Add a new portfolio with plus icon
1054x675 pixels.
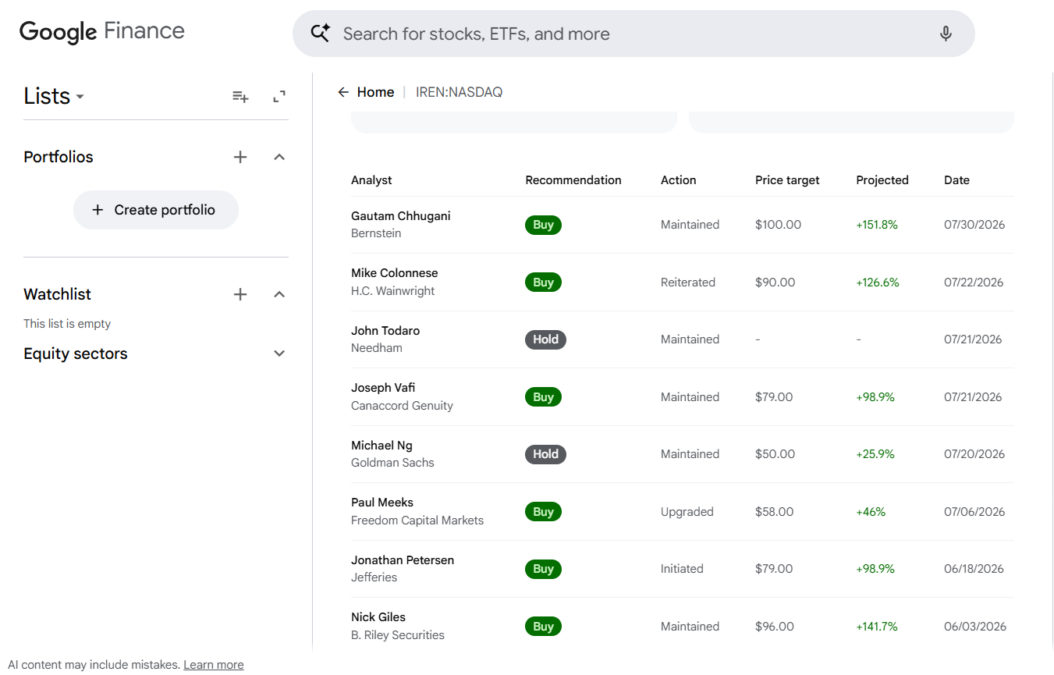point(240,157)
